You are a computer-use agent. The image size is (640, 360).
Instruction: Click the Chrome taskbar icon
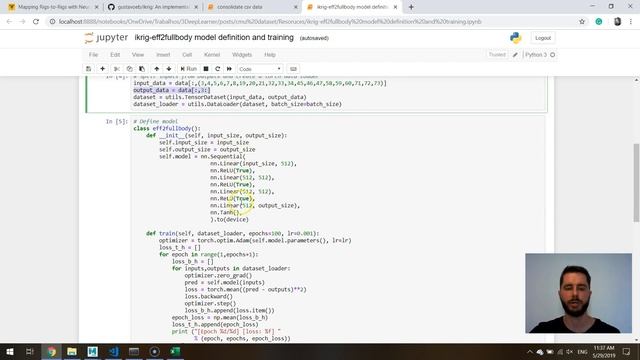(x=51, y=351)
